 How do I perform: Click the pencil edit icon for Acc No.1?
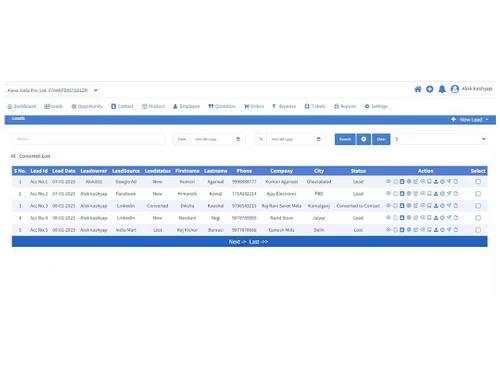tap(415, 181)
